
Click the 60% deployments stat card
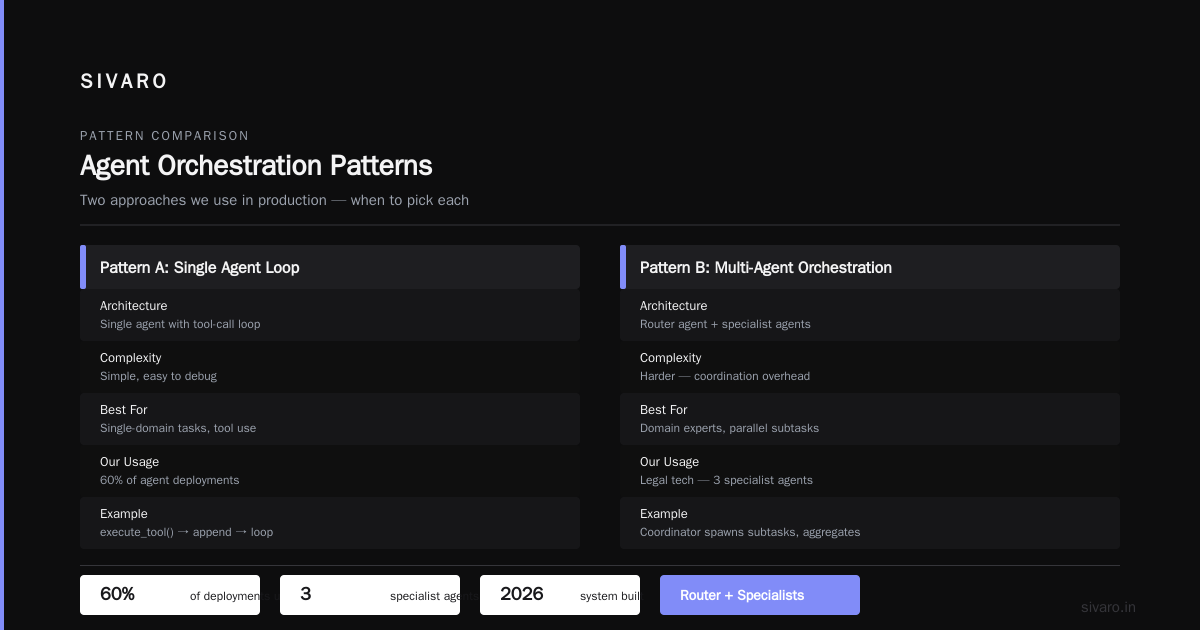170,595
